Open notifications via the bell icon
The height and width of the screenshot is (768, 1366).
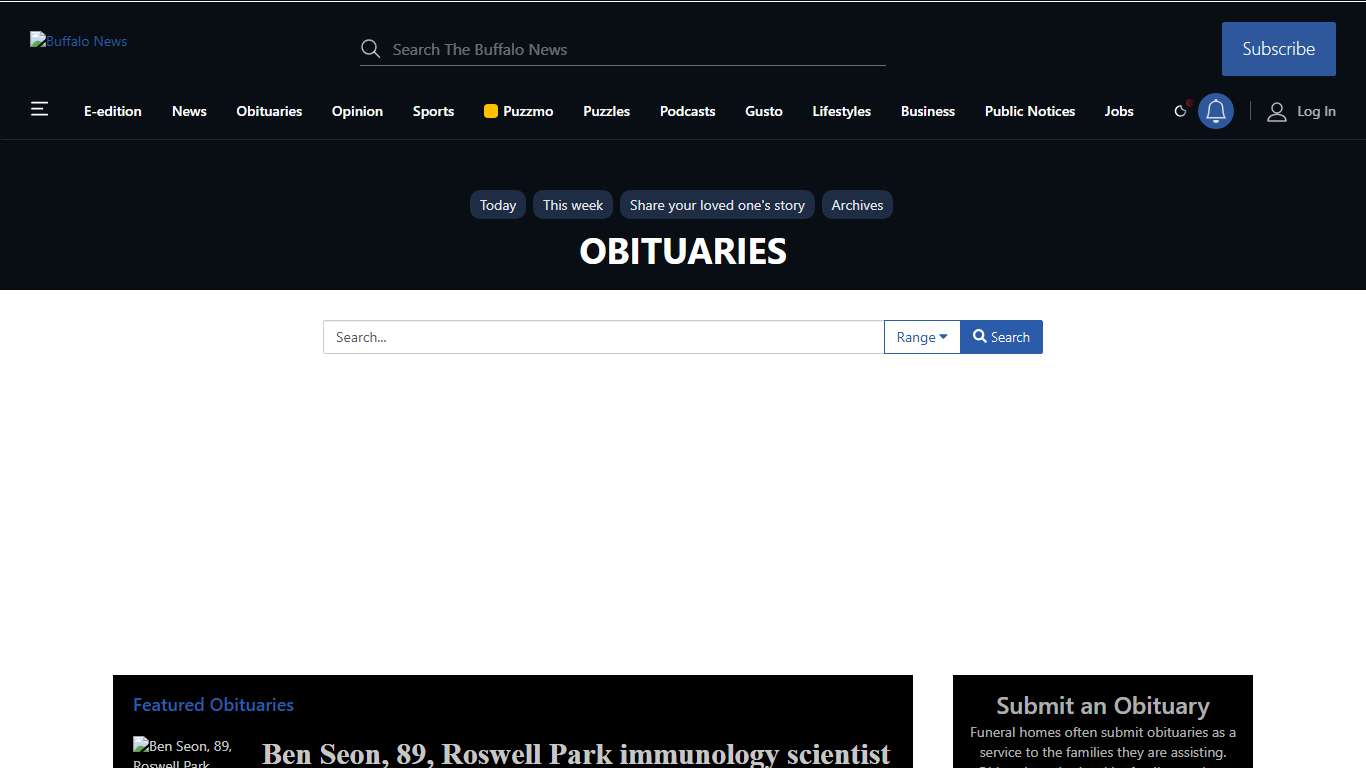click(1216, 111)
